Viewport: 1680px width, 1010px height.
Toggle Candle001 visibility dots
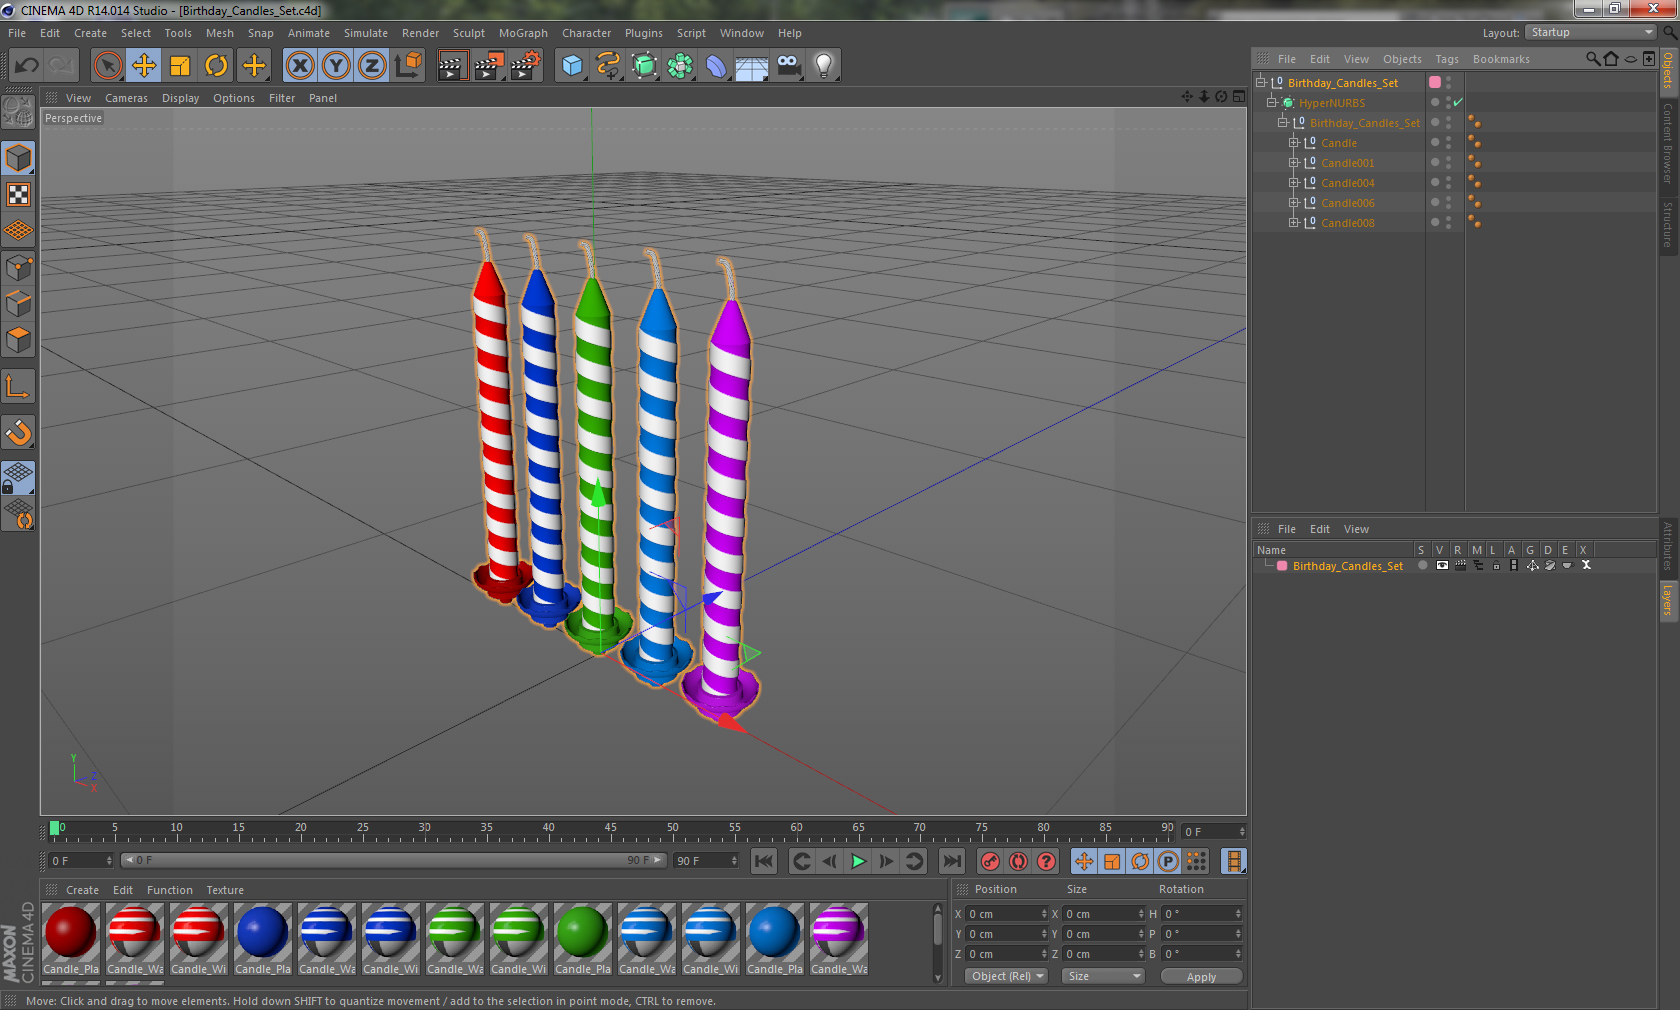1448,163
